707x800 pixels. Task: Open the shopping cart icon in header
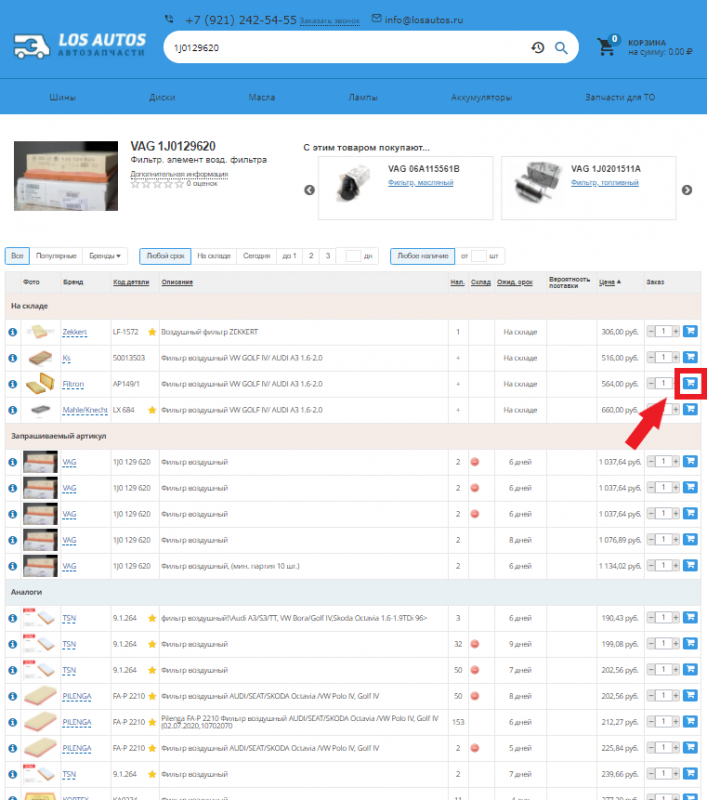607,47
